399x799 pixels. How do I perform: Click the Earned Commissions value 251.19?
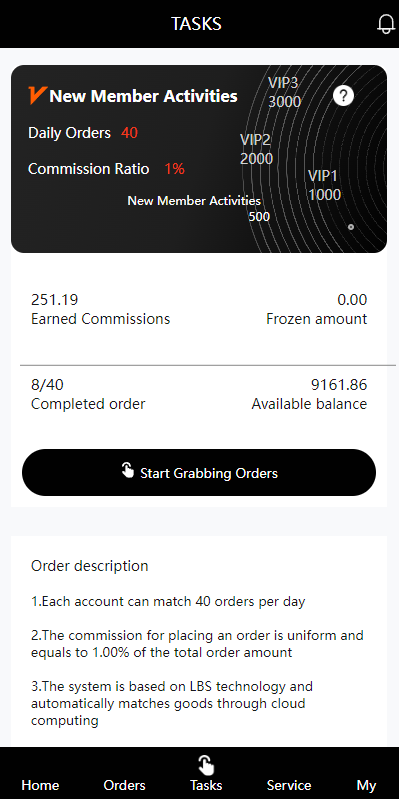[55, 300]
